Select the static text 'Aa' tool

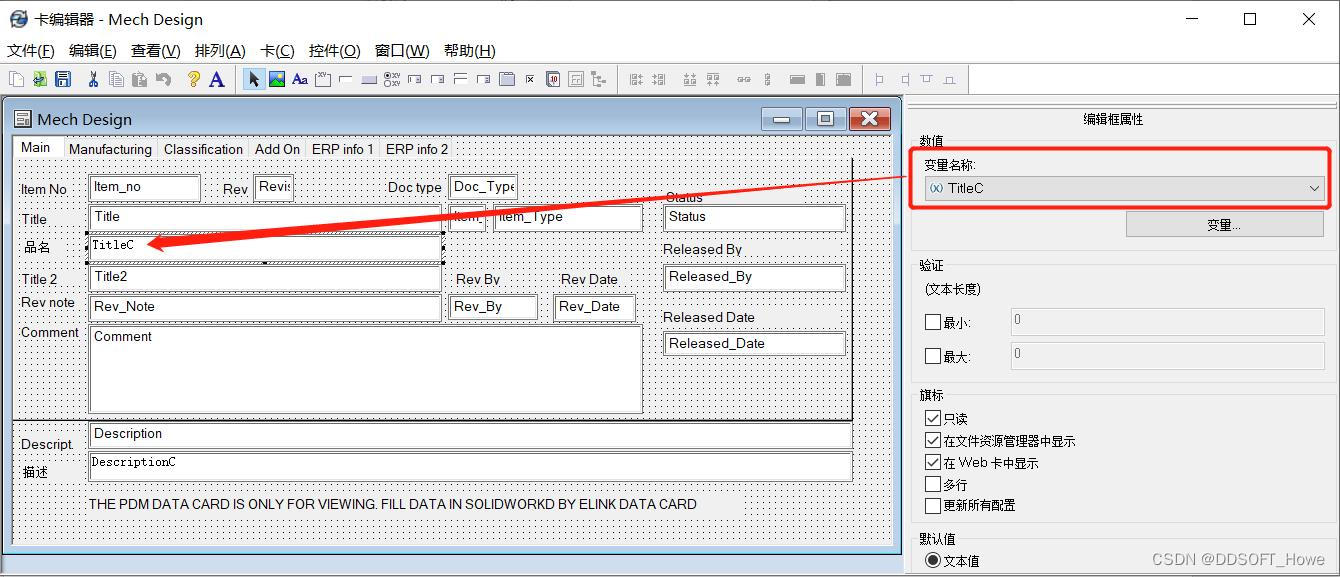pyautogui.click(x=300, y=79)
